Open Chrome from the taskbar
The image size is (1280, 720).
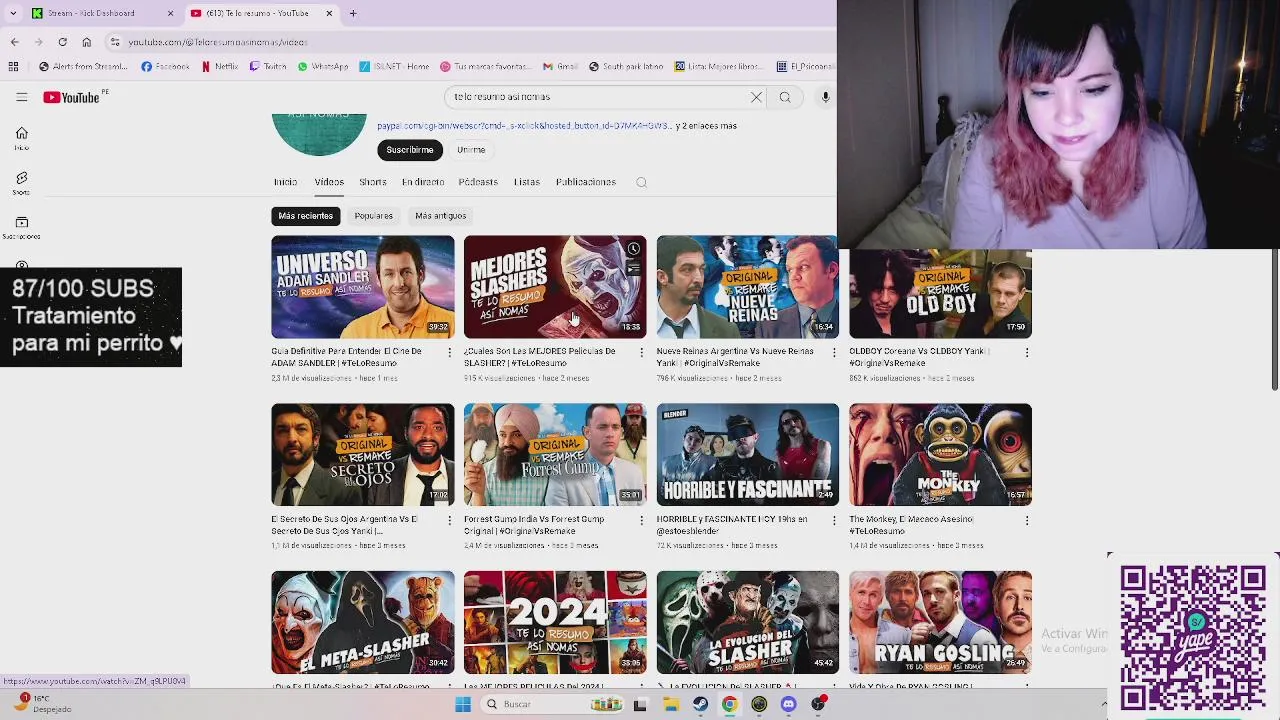(729, 704)
